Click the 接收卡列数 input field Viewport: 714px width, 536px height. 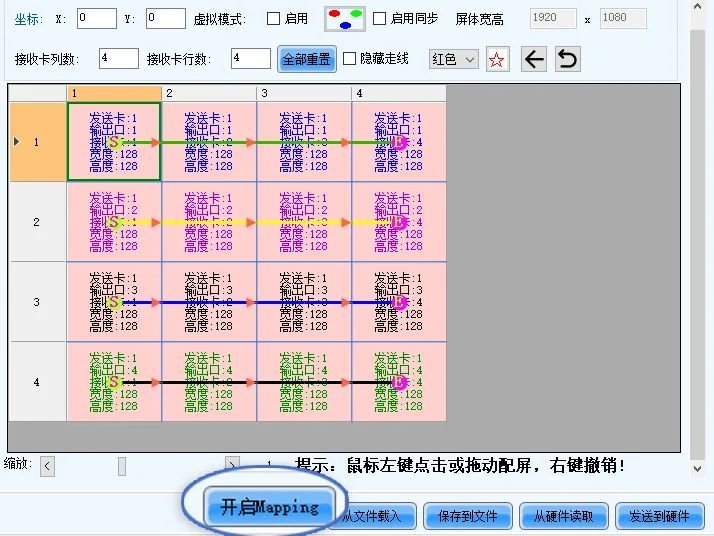click(x=119, y=59)
